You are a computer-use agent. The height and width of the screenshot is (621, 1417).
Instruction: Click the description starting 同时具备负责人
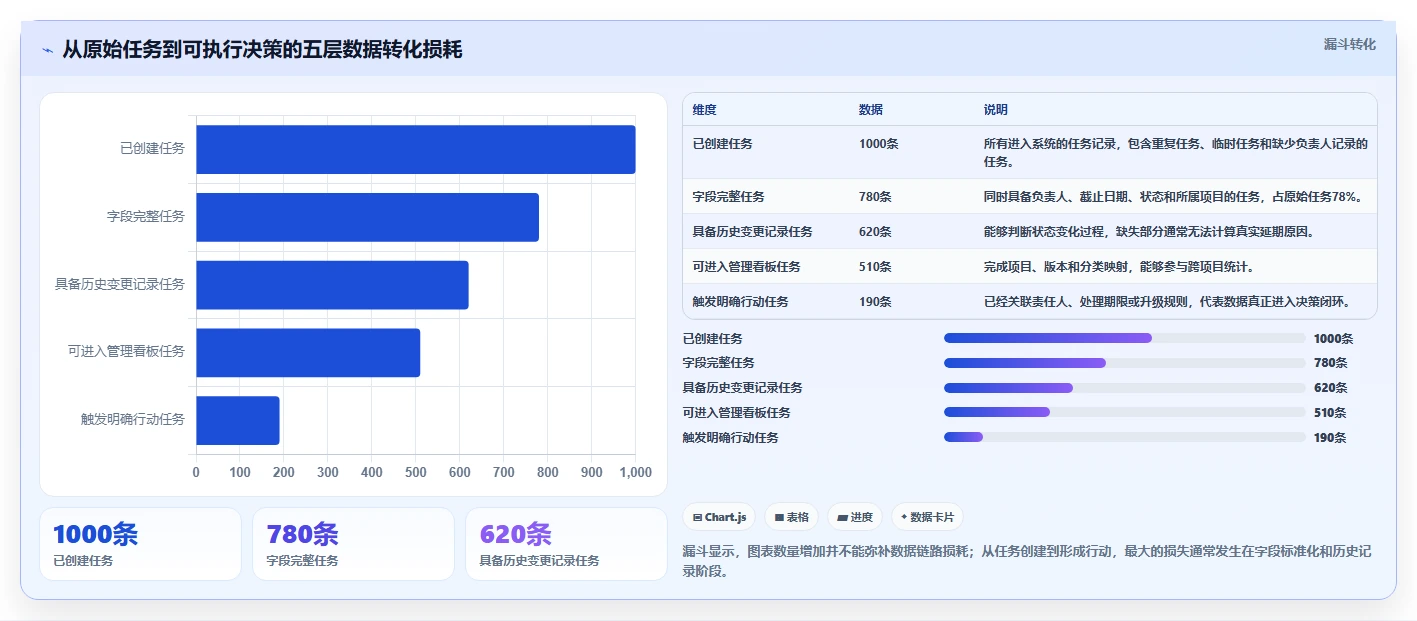pos(1173,197)
